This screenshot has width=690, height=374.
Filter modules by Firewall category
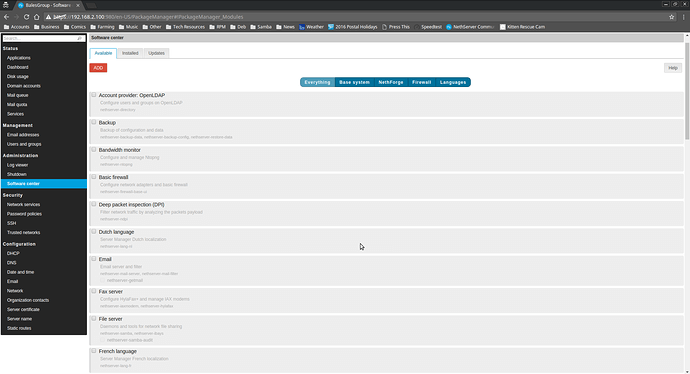tap(421, 82)
